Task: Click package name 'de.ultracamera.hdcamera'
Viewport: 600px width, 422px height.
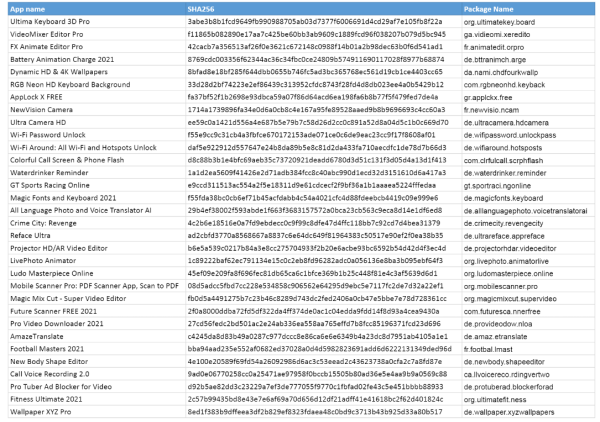Action: tap(506, 123)
